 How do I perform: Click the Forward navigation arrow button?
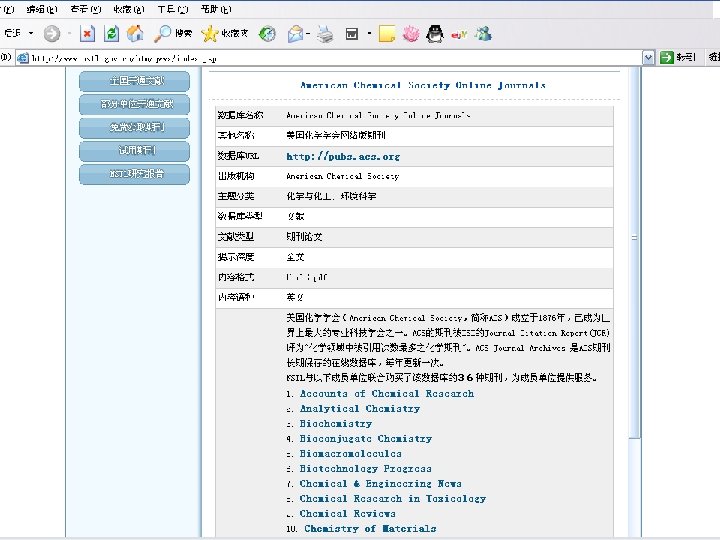[x=51, y=34]
